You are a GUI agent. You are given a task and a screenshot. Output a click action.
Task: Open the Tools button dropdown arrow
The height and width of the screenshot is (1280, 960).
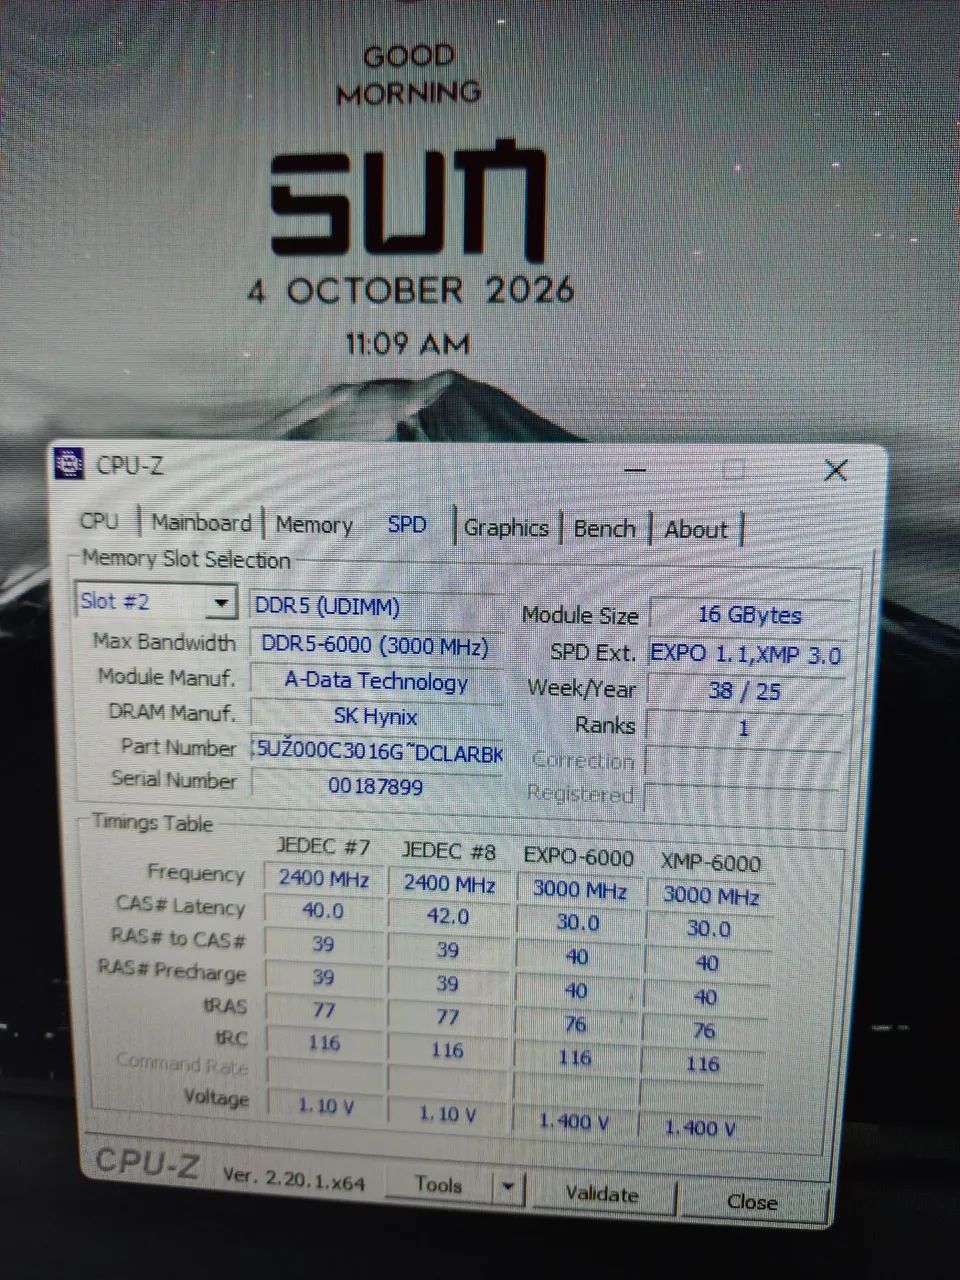click(x=508, y=1188)
